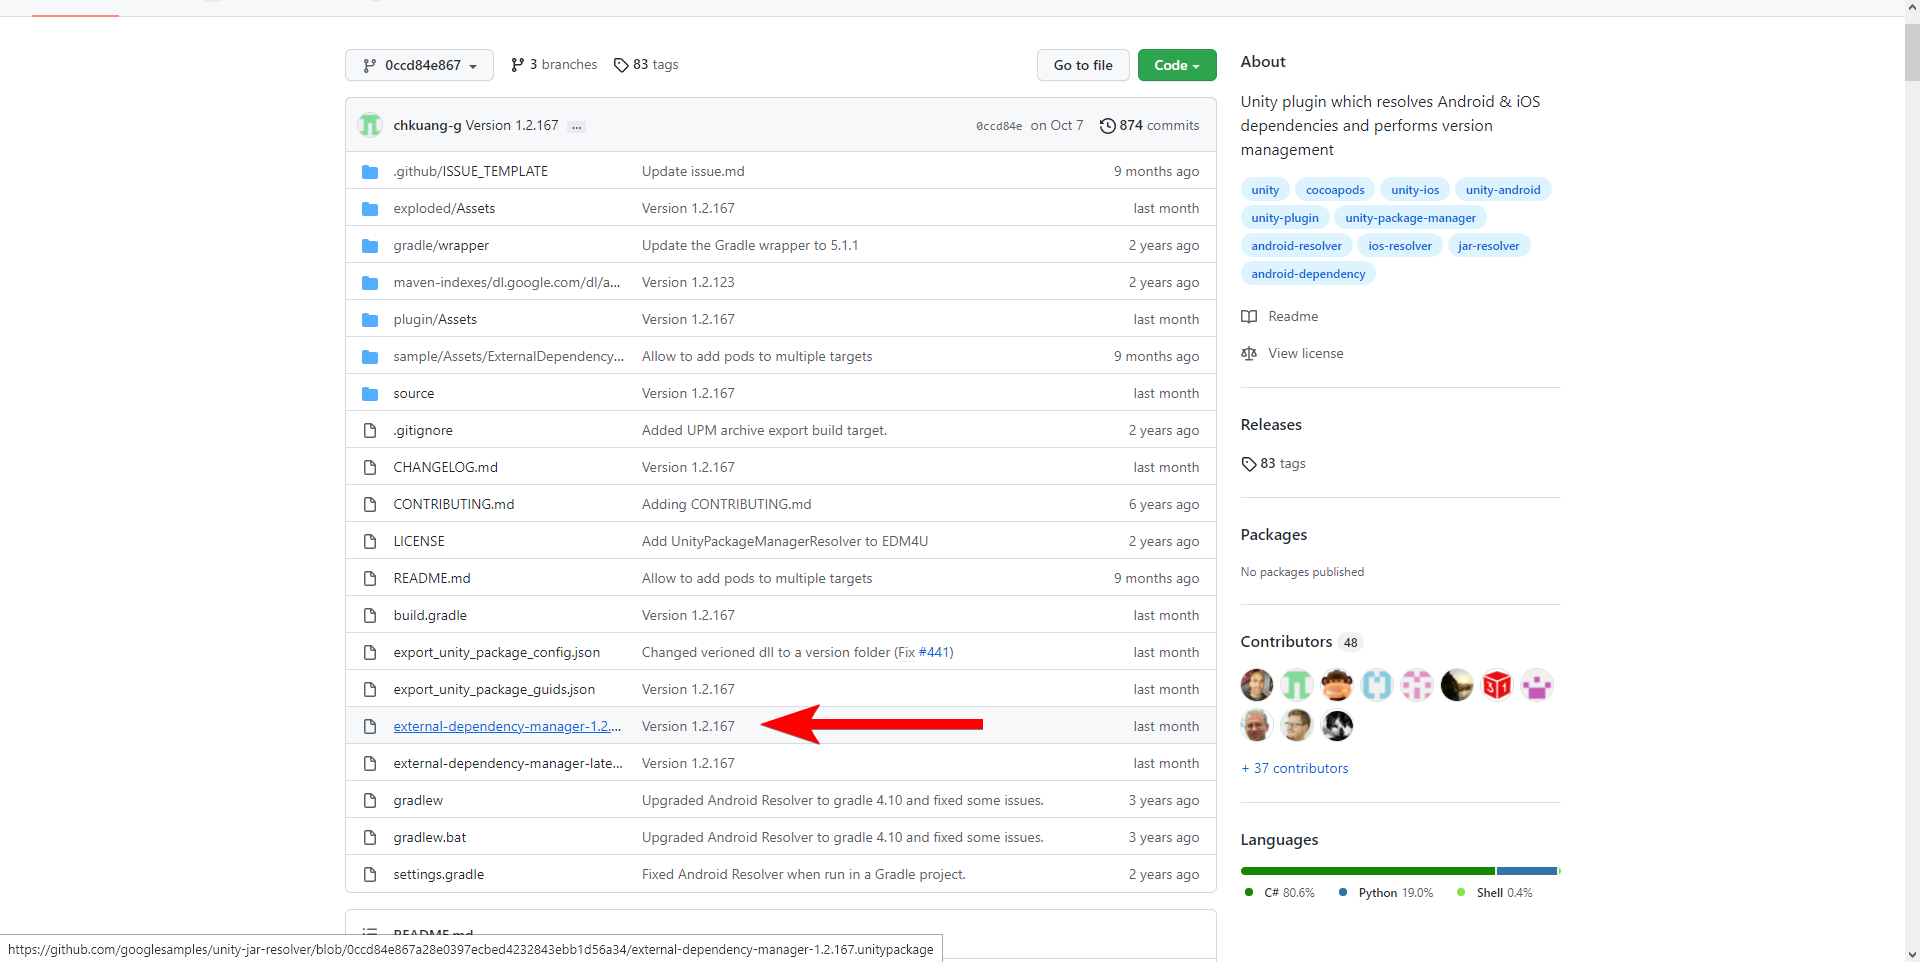The image size is (1920, 962).
Task: Expand the truncated commit message with the ellipsis
Action: [576, 127]
